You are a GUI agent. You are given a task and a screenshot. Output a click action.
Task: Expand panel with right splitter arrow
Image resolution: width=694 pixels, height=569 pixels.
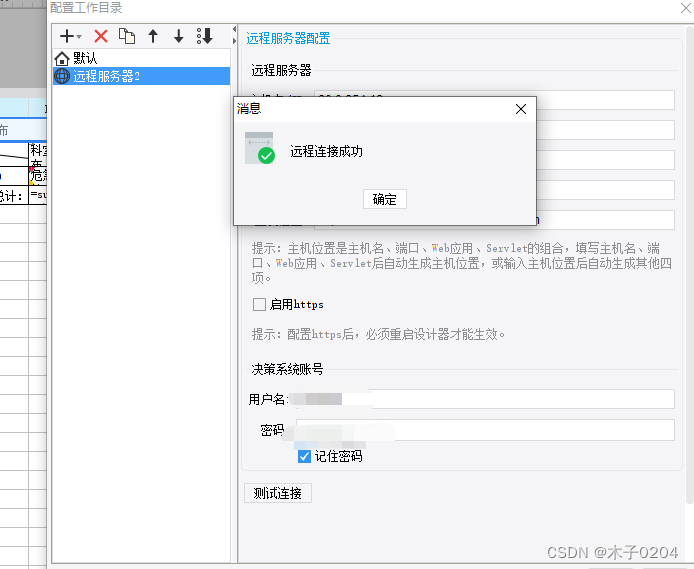[x=234, y=41]
